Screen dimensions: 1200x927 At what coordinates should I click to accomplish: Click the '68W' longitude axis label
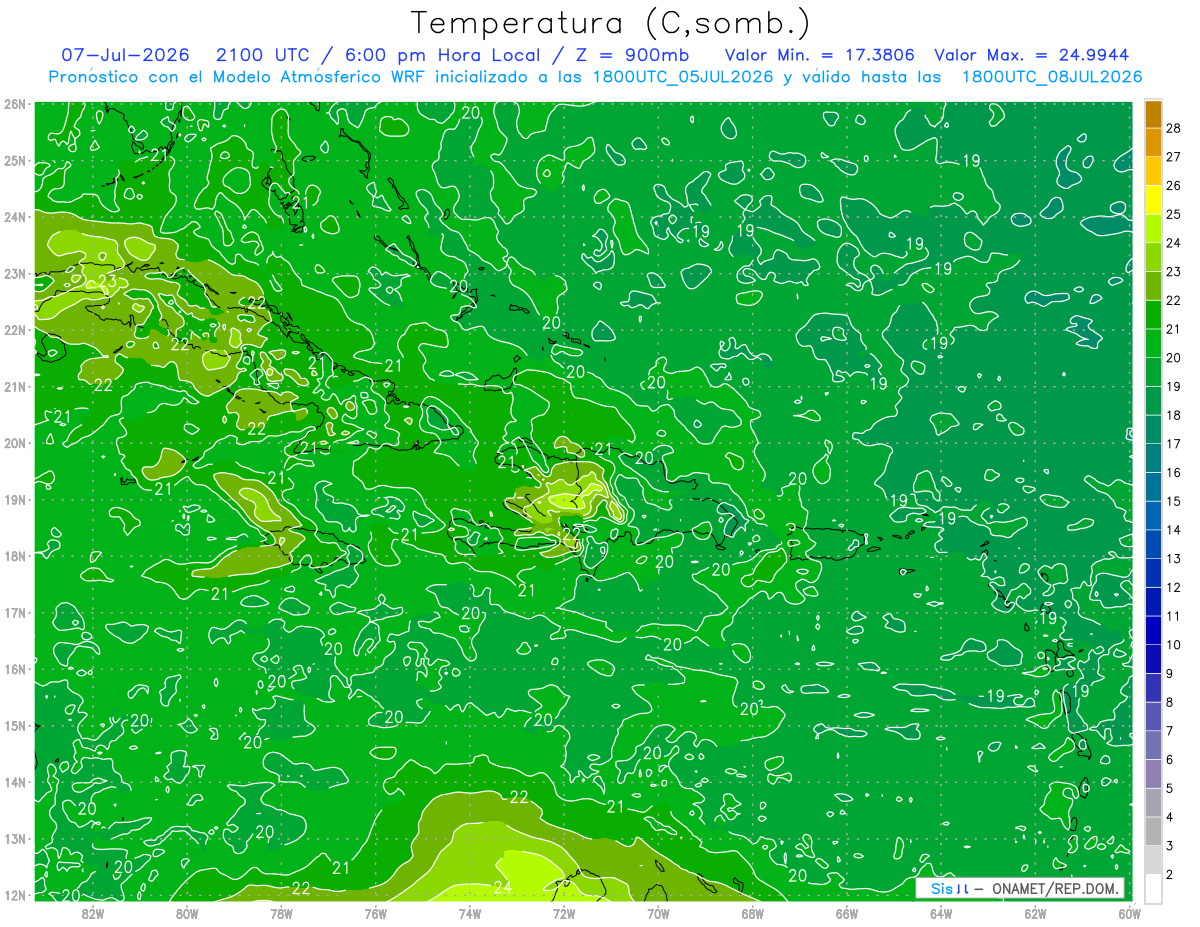[753, 912]
